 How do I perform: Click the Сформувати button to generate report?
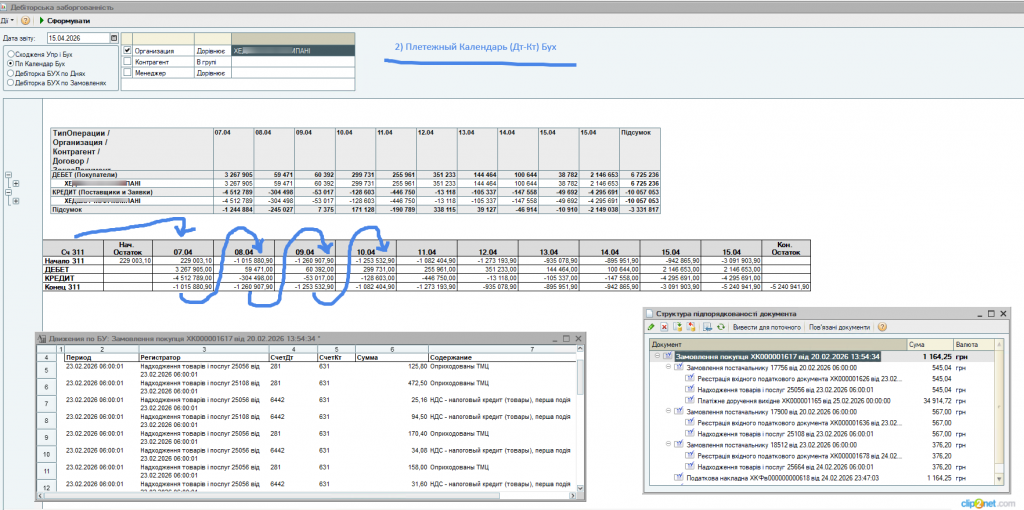[68, 20]
